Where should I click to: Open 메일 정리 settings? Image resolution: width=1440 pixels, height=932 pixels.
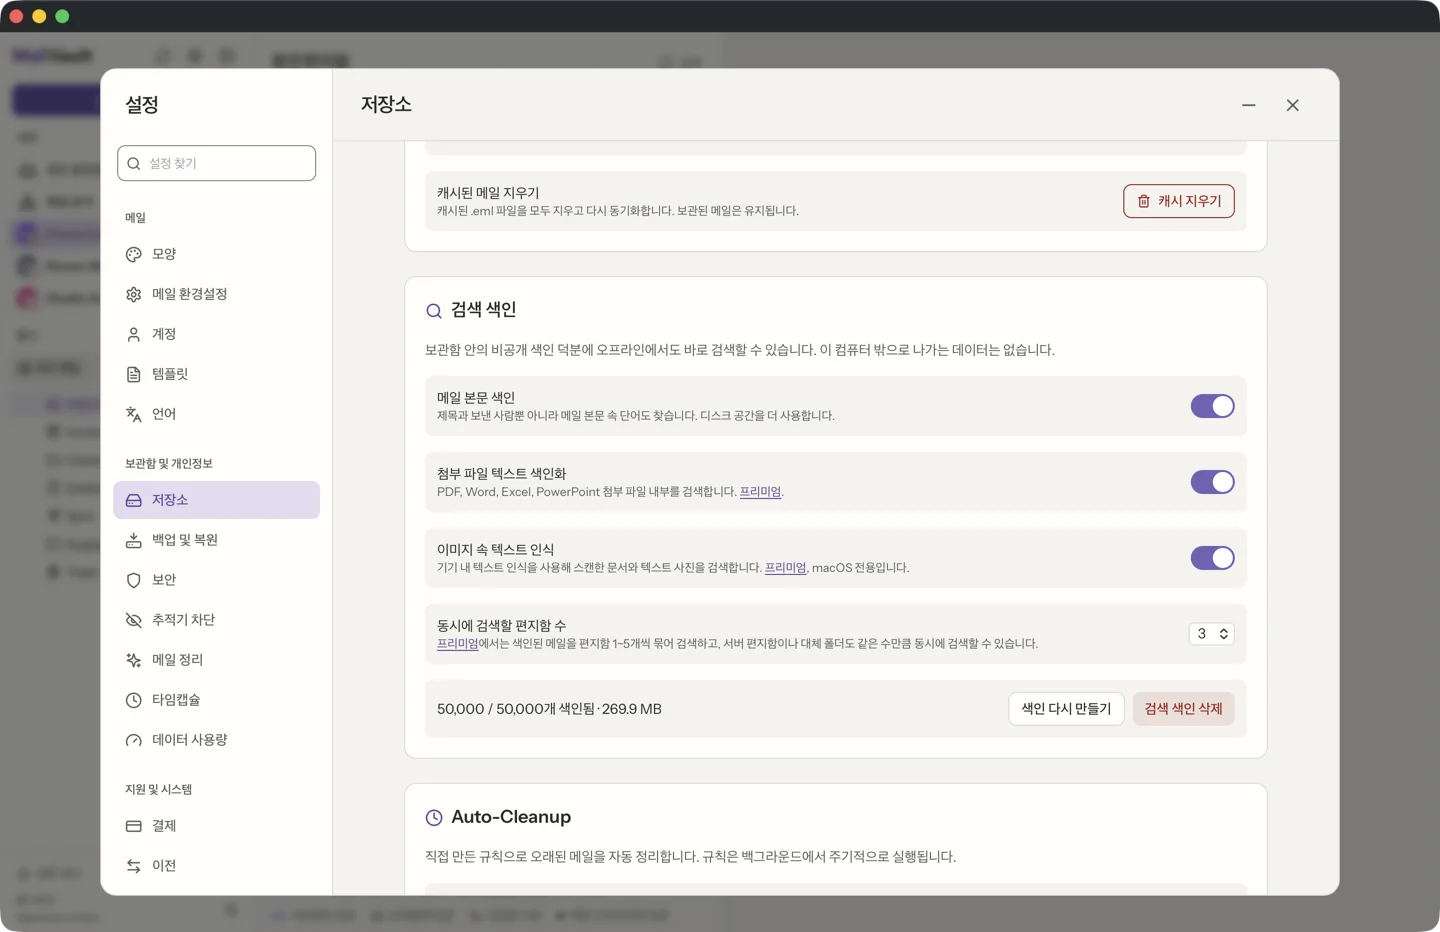pos(216,660)
